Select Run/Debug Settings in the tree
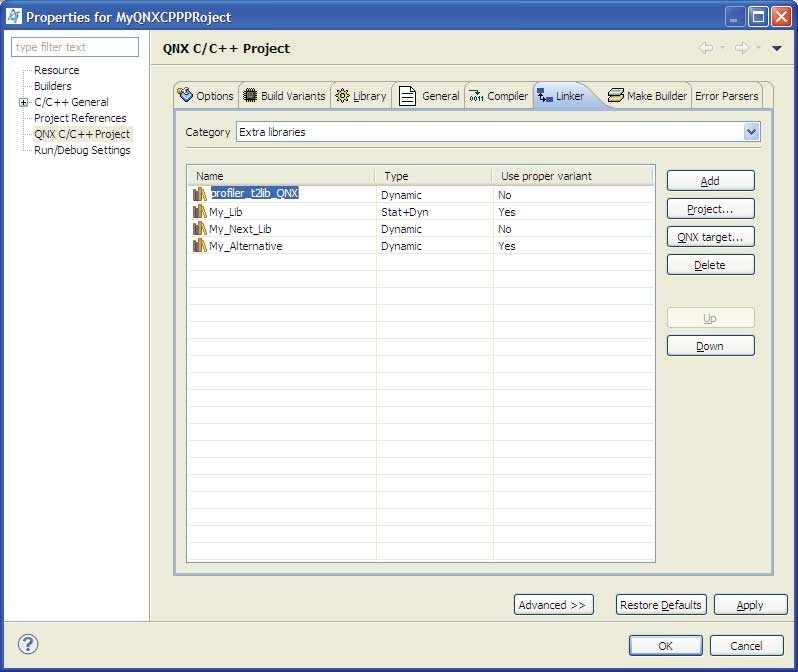The image size is (798, 672). pos(82,150)
